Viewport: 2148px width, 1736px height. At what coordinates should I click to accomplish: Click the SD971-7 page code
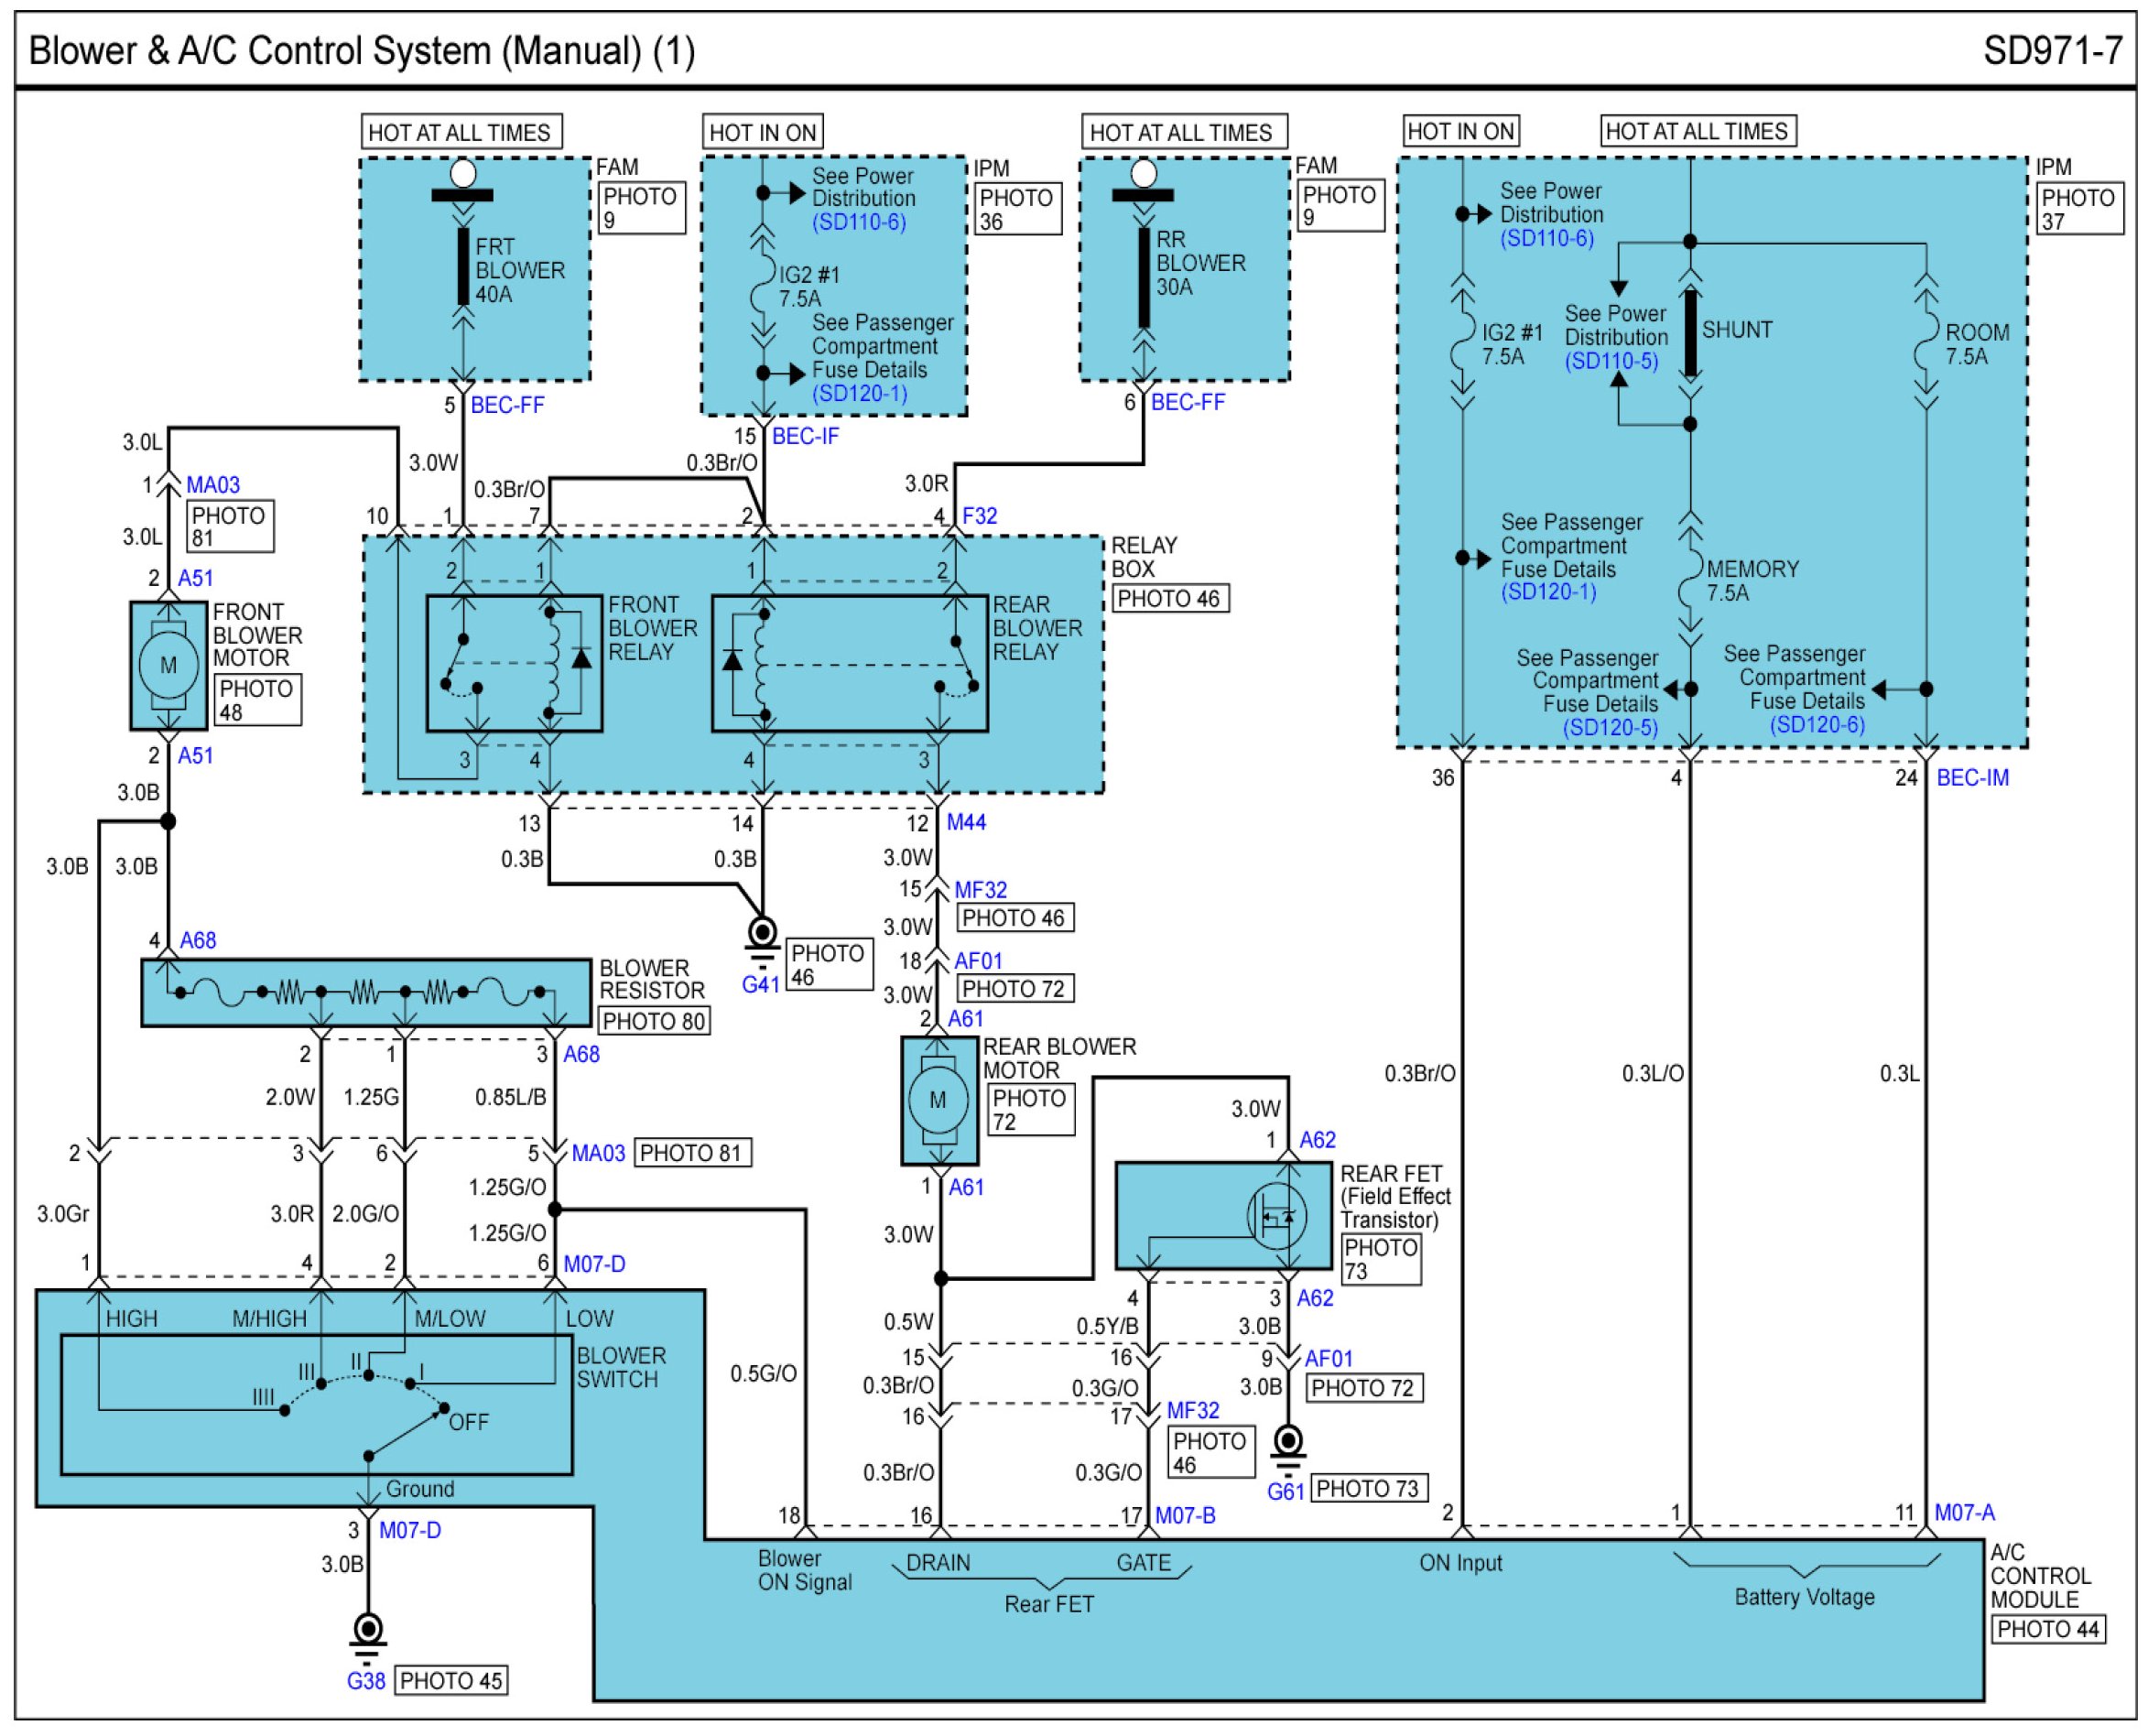(x=2052, y=50)
